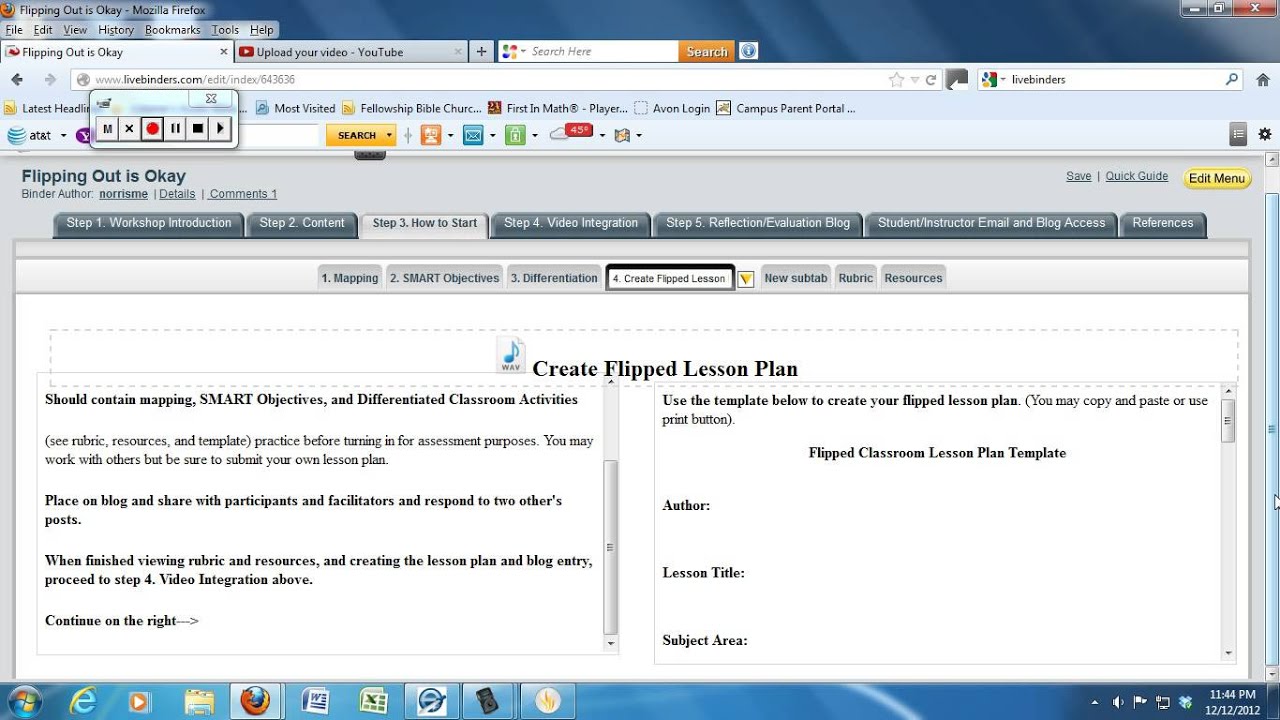
Task: Click the Save link
Action: tap(1078, 176)
